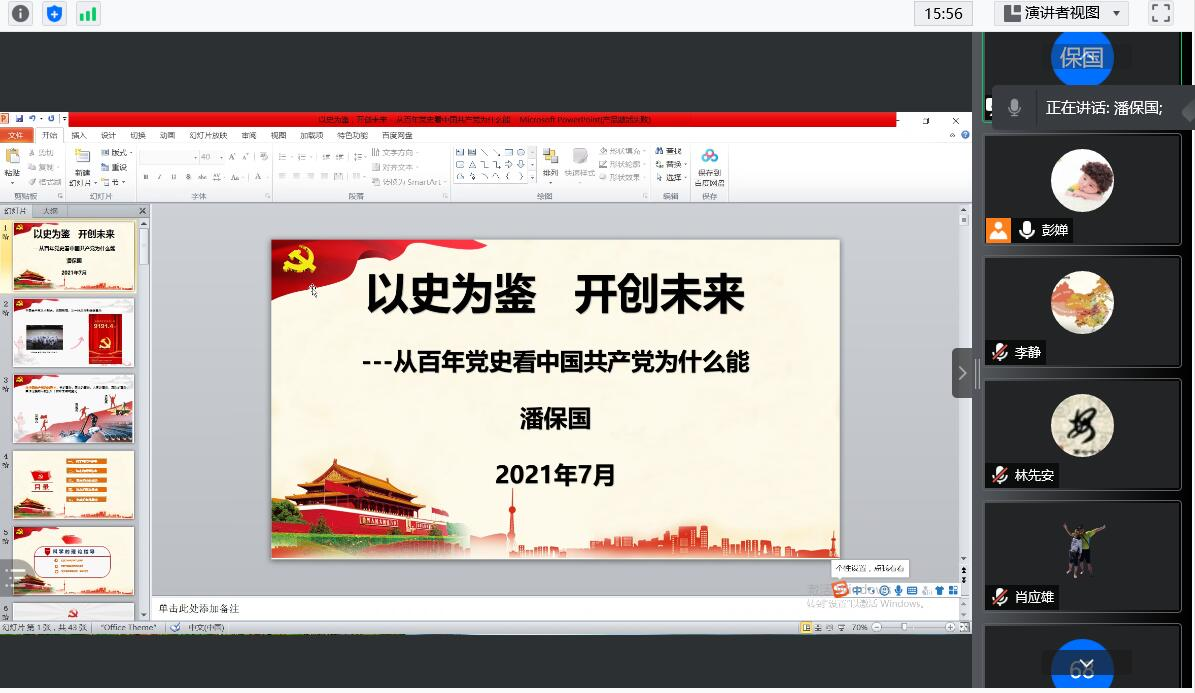This screenshot has width=1195, height=693.
Task: Enter full screen mode
Action: [1161, 13]
